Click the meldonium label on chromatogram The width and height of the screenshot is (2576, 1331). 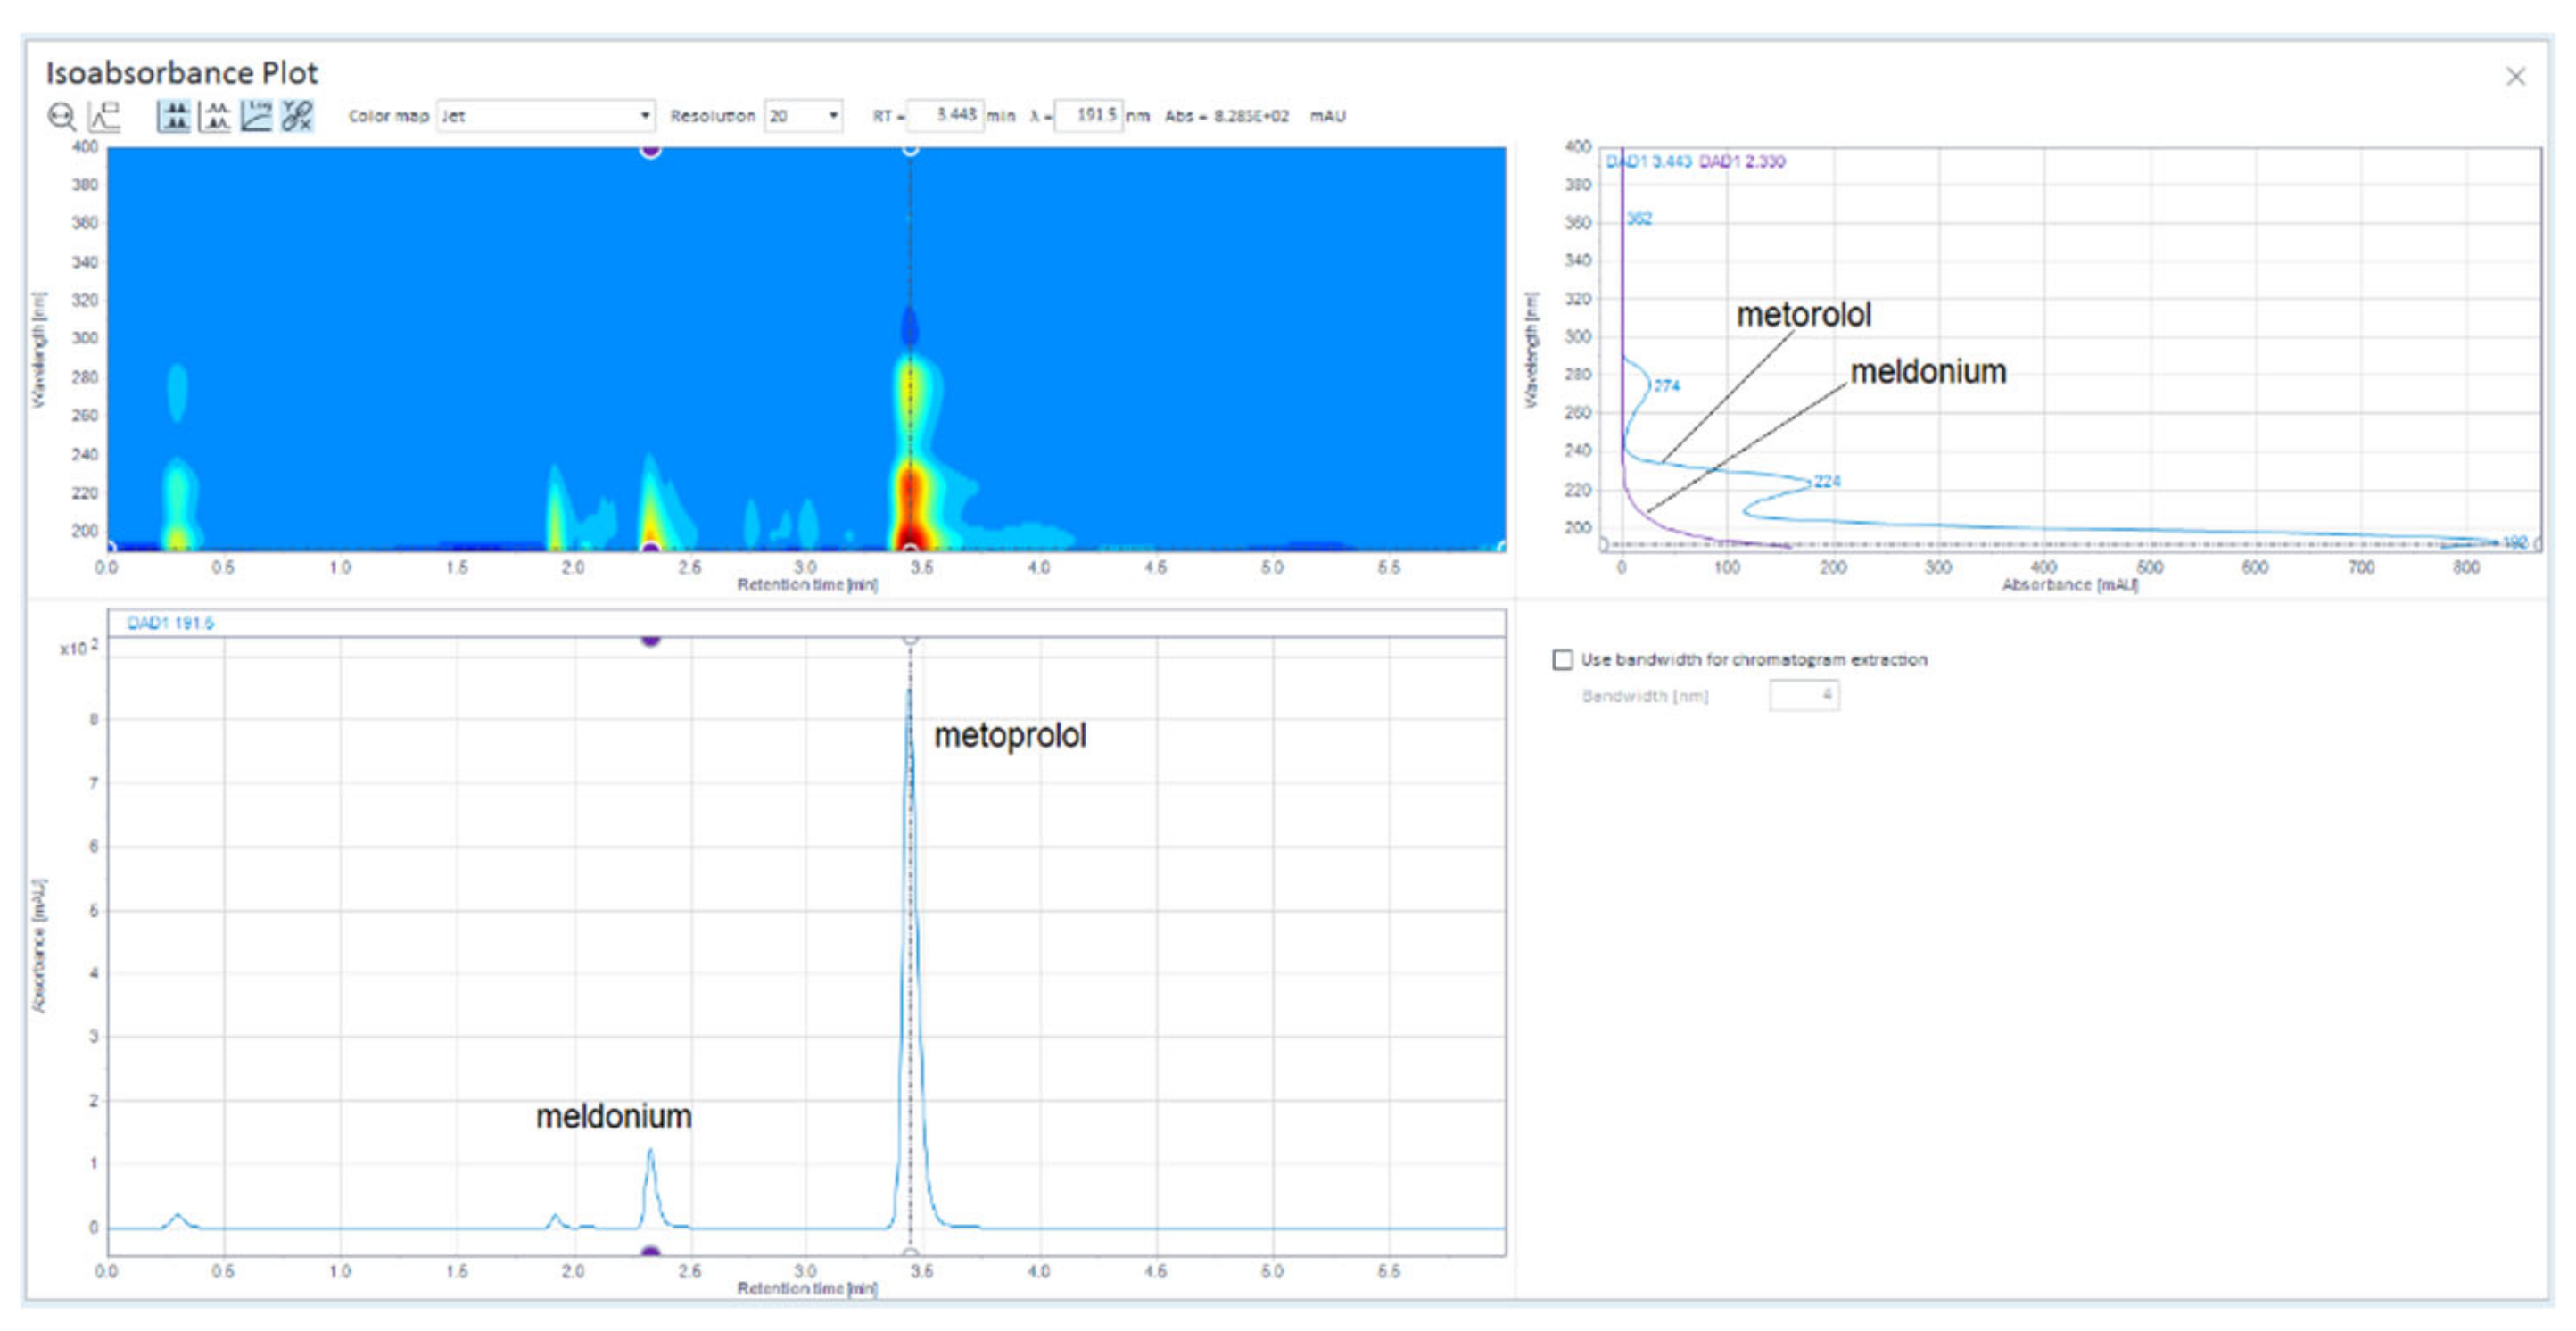point(615,1116)
